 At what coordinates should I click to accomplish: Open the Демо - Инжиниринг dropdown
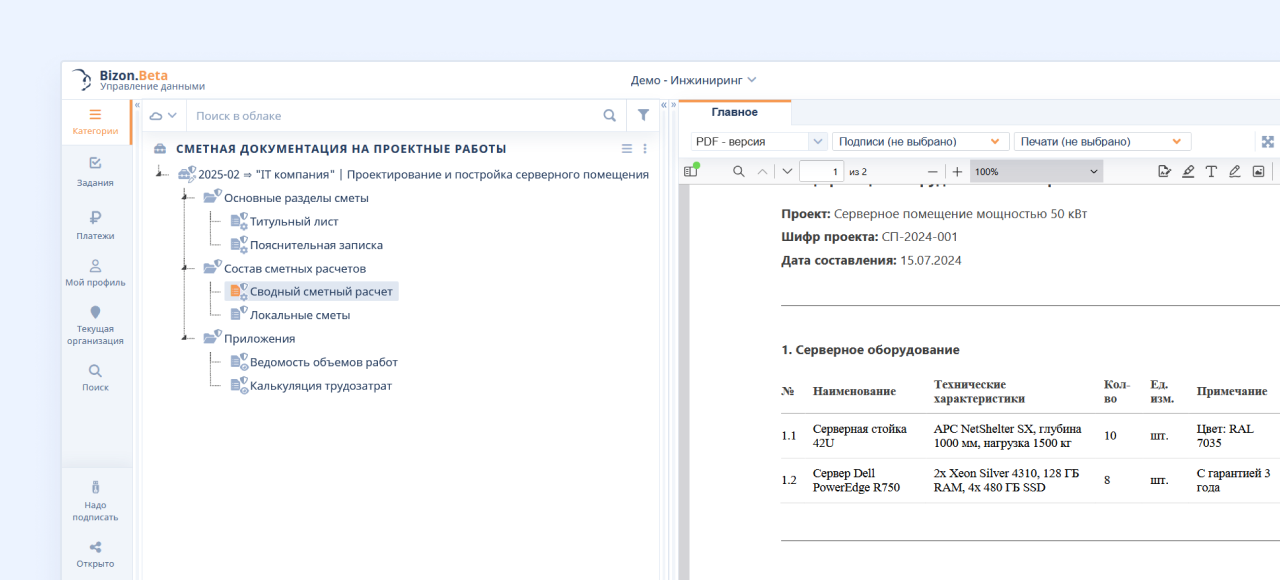693,80
